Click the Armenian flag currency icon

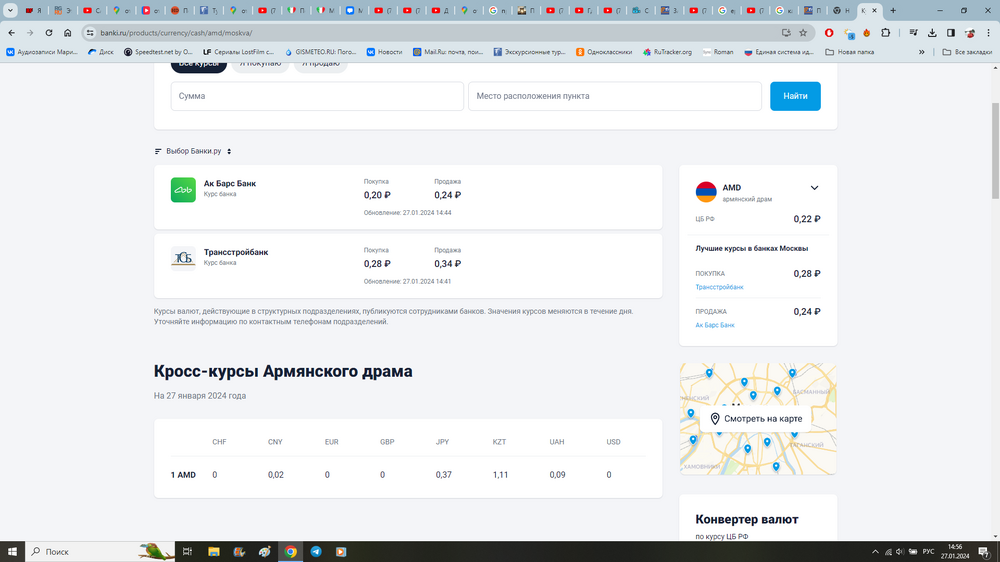(706, 191)
